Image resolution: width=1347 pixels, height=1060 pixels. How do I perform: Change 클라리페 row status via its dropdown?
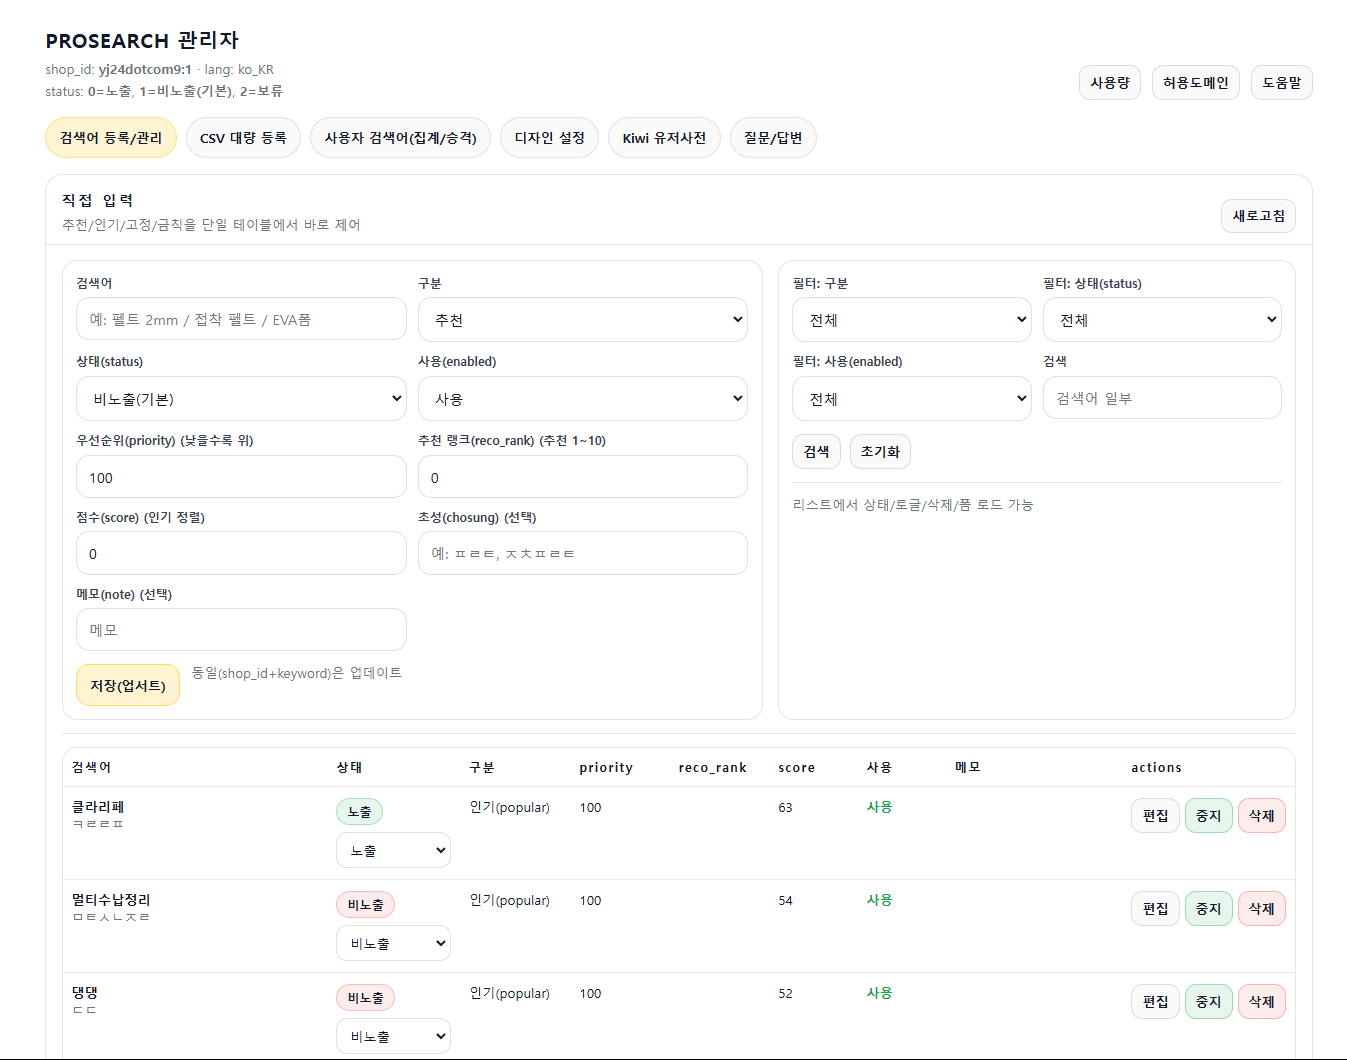393,849
